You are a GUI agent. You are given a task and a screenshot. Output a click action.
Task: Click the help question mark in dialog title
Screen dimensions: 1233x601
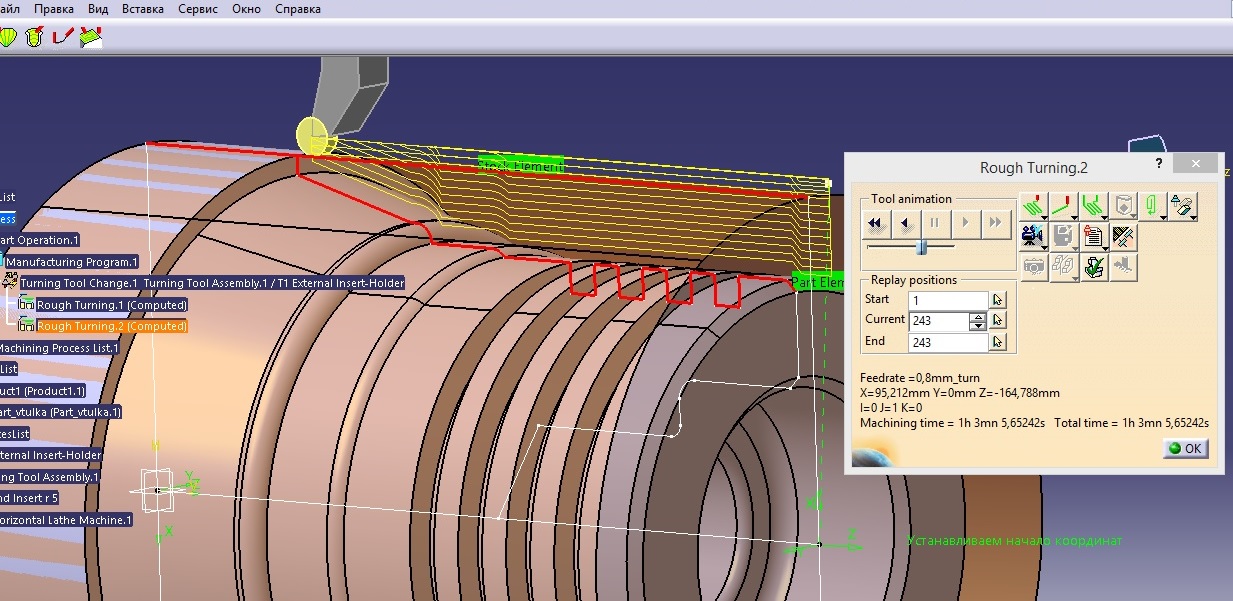click(x=1158, y=164)
